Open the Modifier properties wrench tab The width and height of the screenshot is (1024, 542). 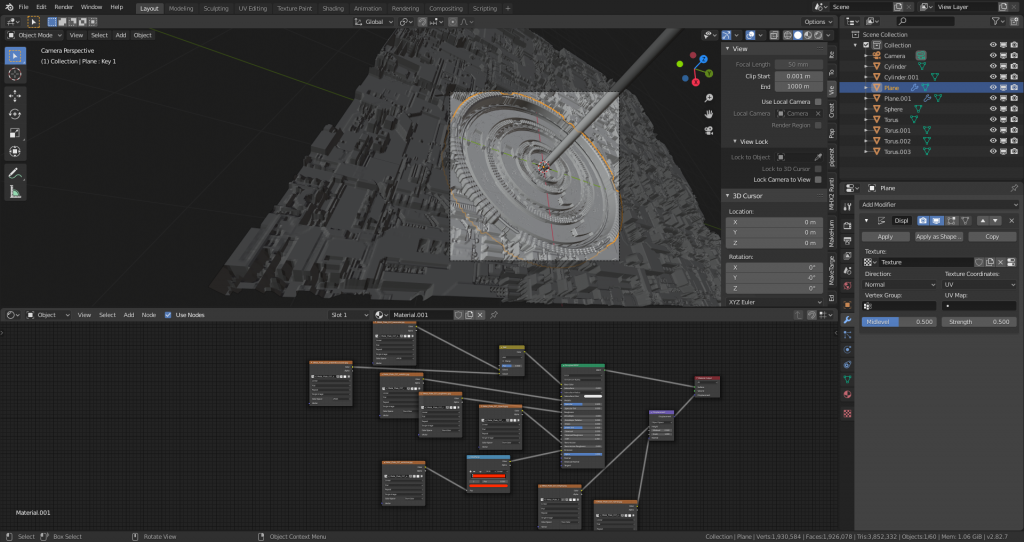pos(847,319)
